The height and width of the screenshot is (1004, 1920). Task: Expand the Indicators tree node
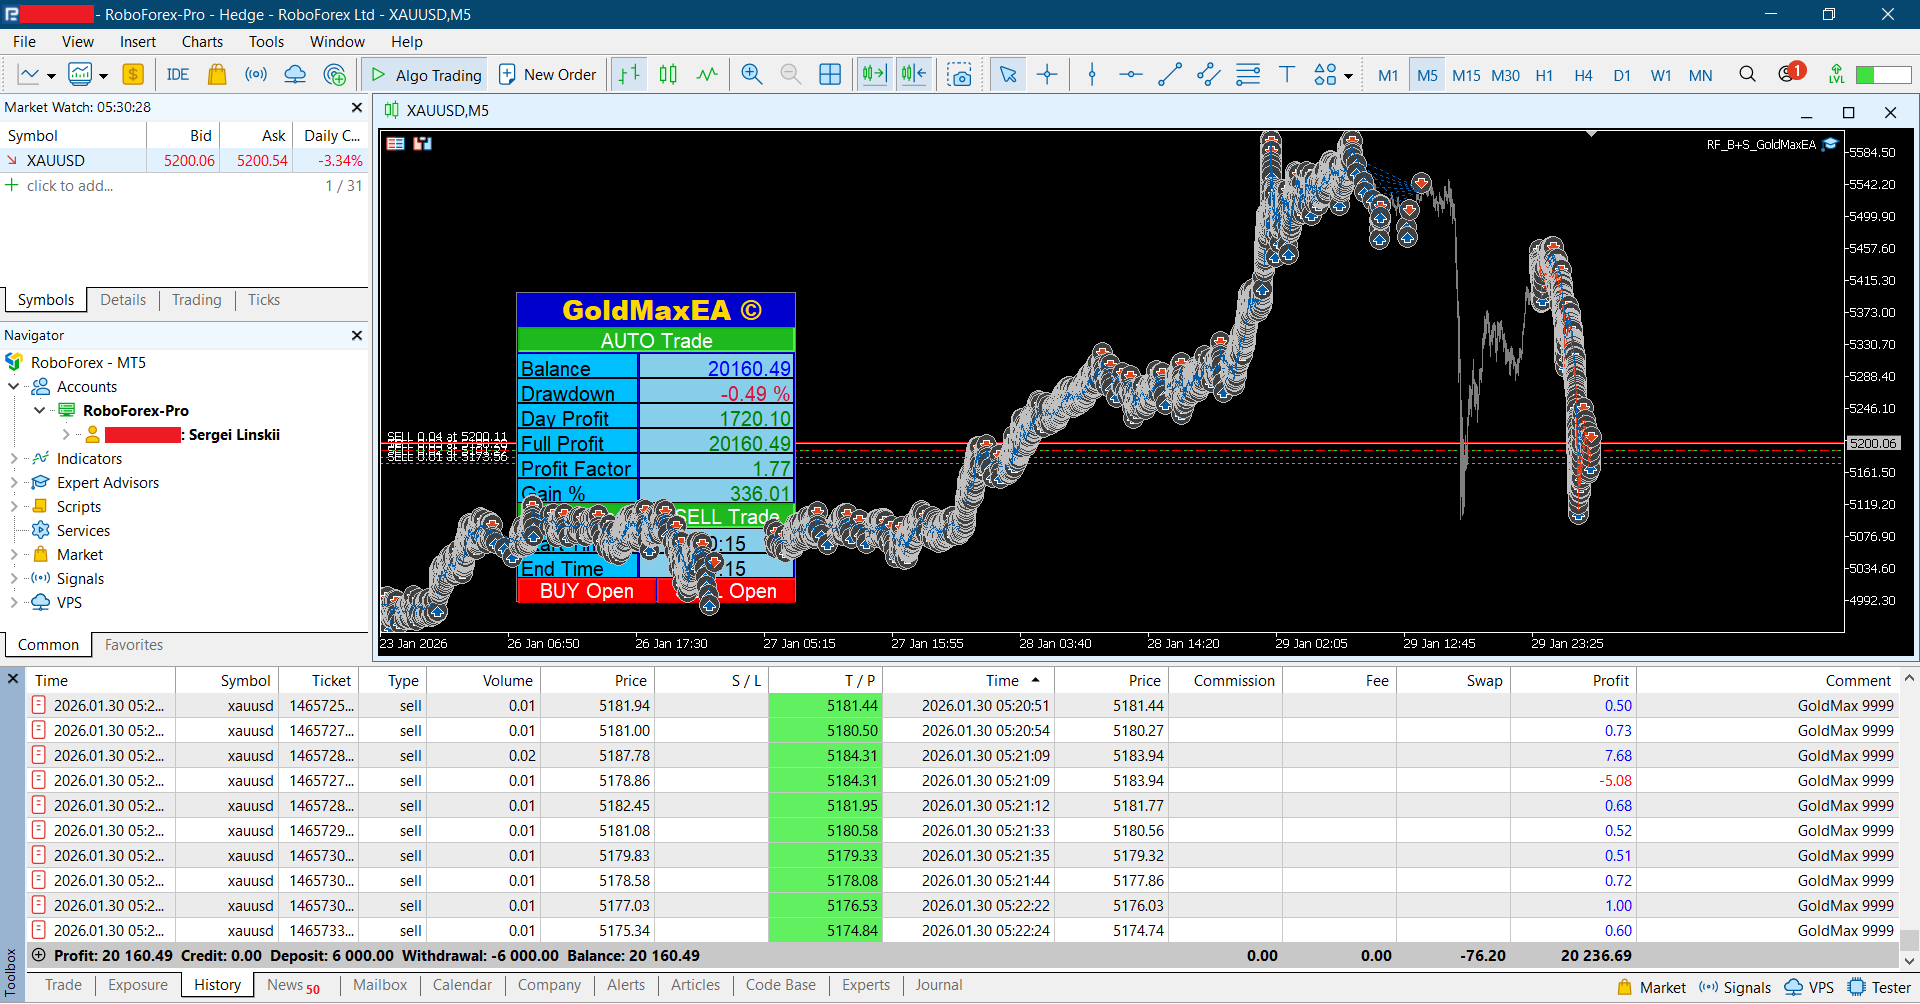[13, 458]
